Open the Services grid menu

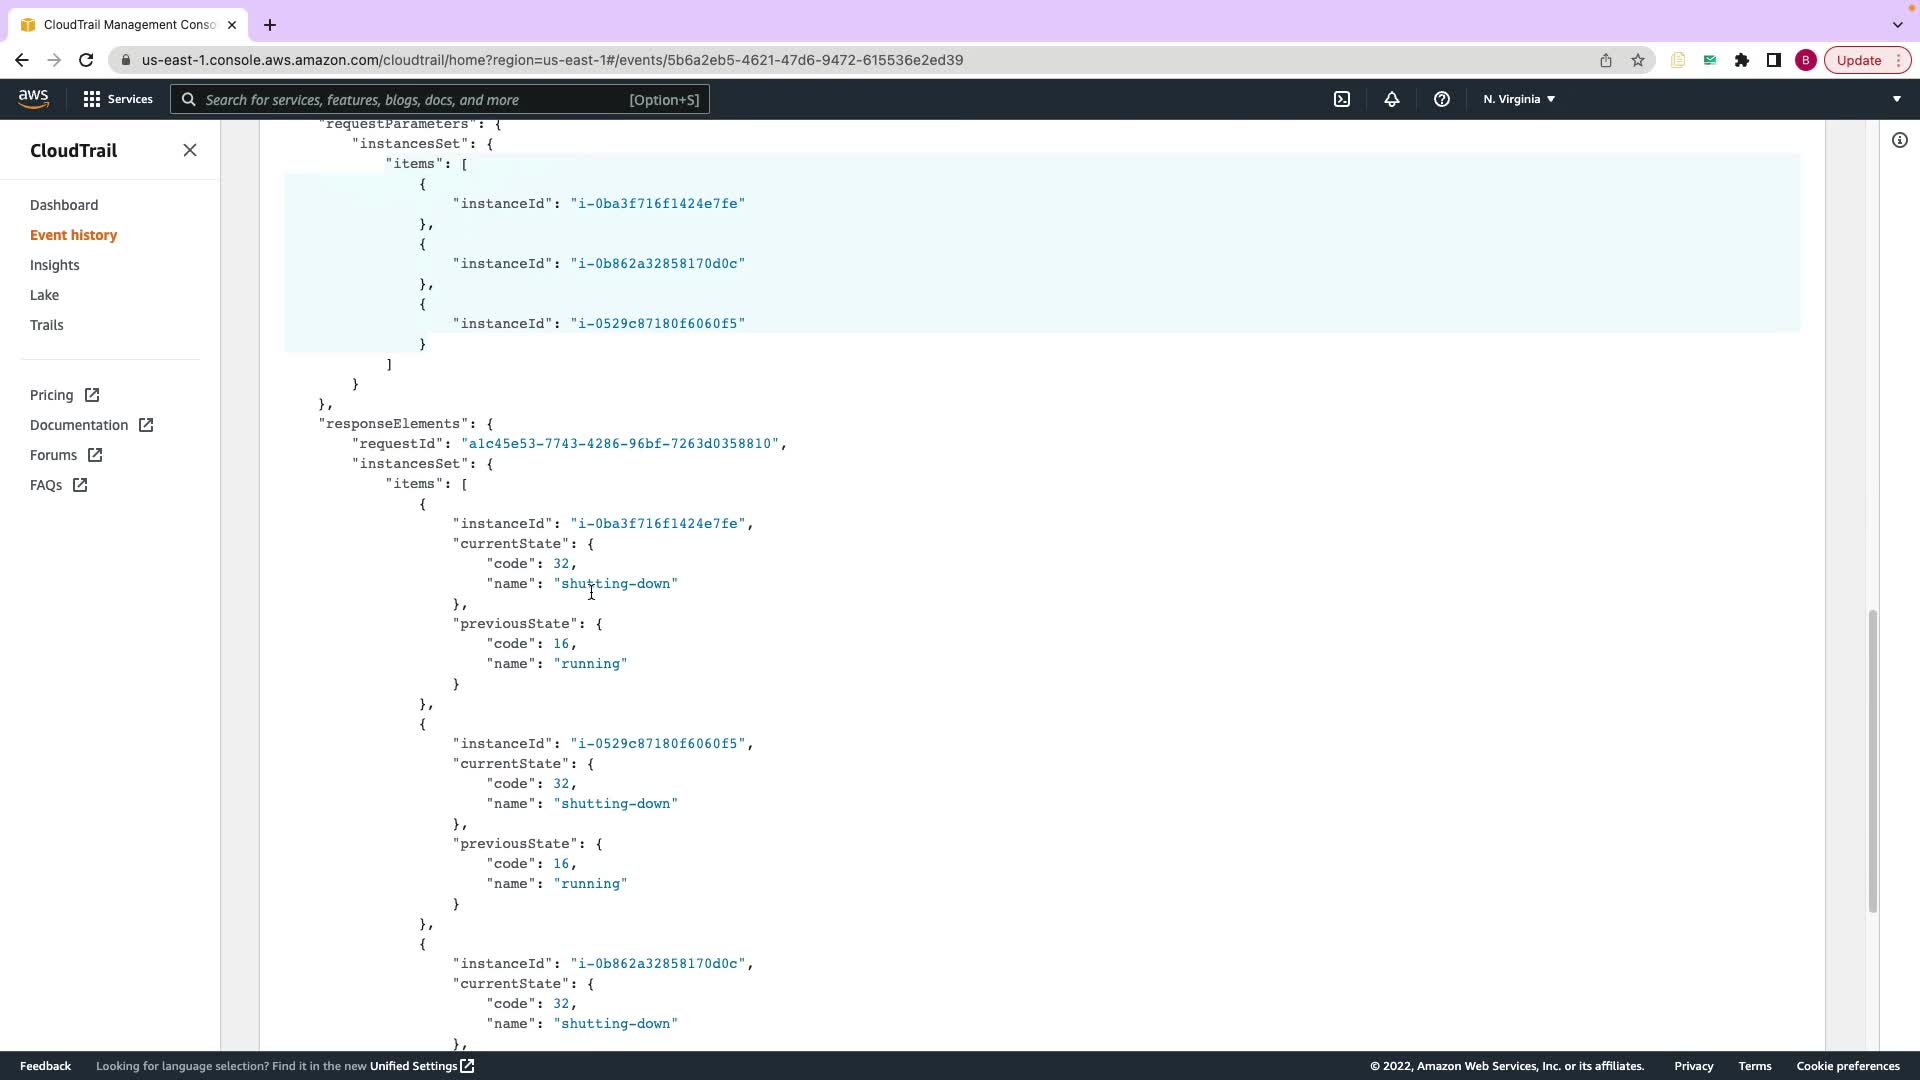[x=117, y=99]
